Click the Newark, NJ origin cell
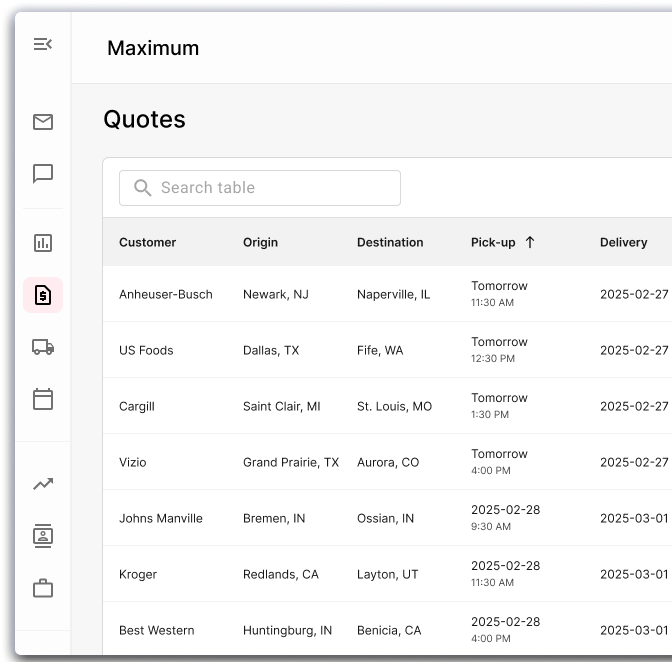 [276, 295]
